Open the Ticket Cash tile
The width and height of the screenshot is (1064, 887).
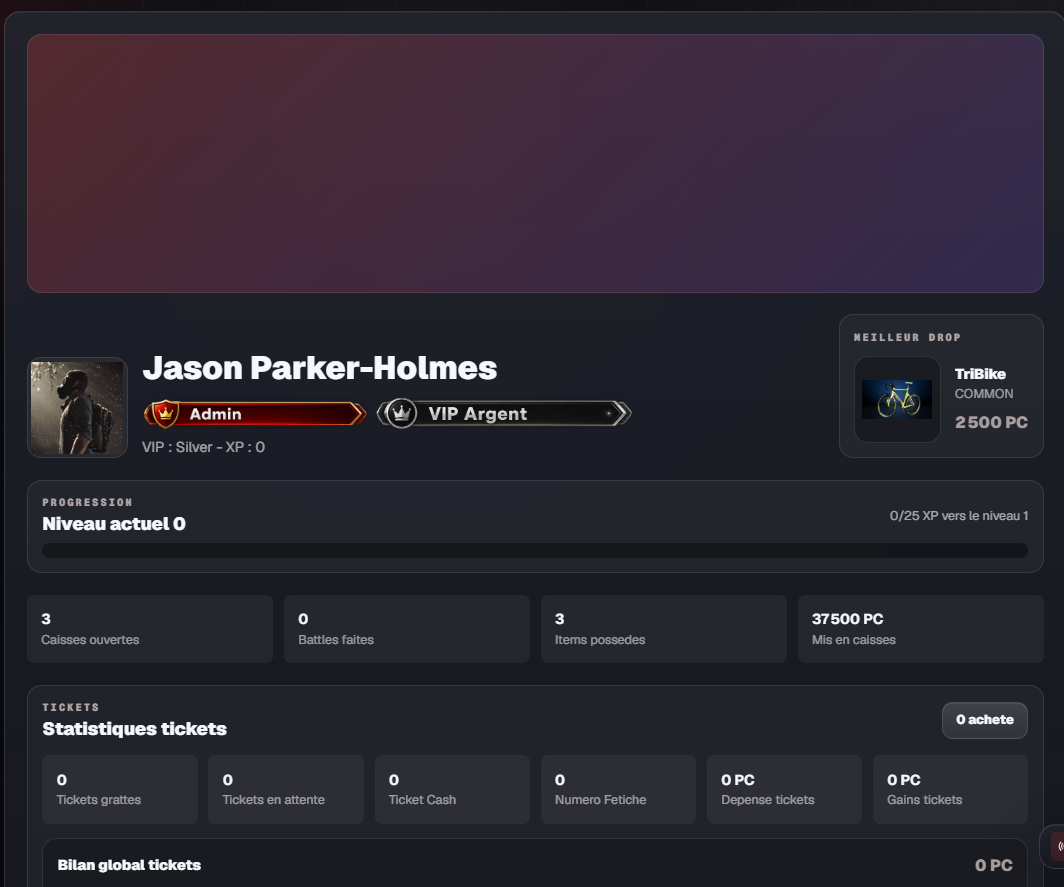click(x=453, y=789)
